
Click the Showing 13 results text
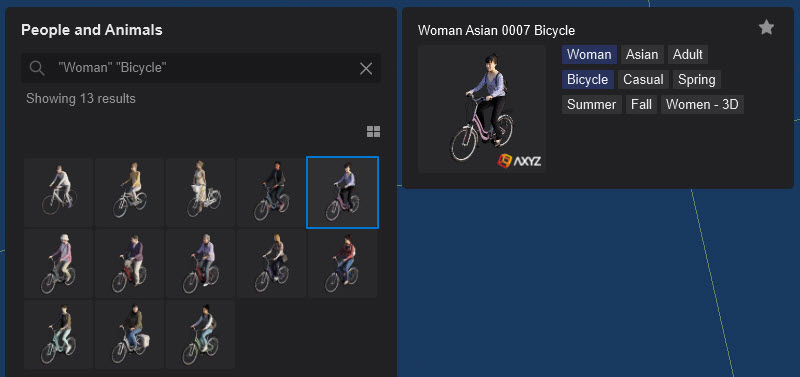[81, 98]
